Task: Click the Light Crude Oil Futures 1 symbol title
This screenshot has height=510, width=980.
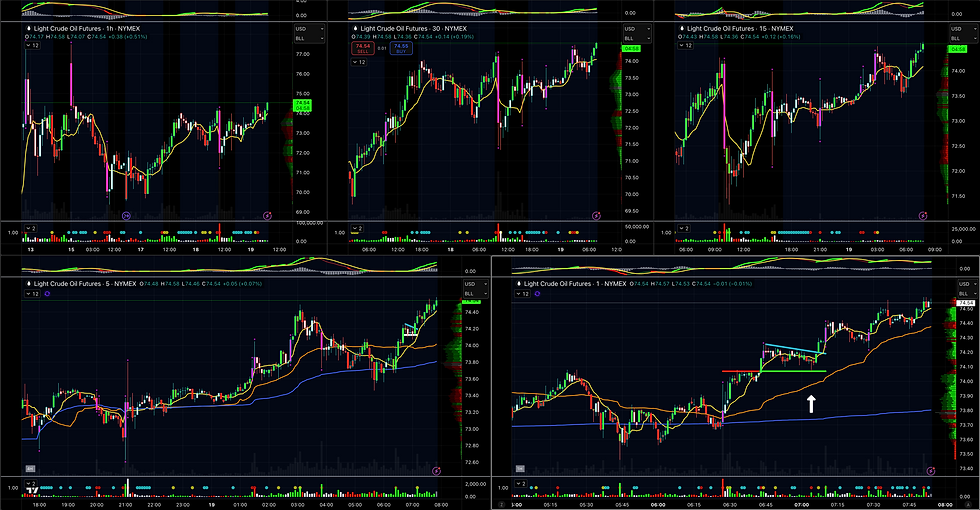Action: click(575, 284)
